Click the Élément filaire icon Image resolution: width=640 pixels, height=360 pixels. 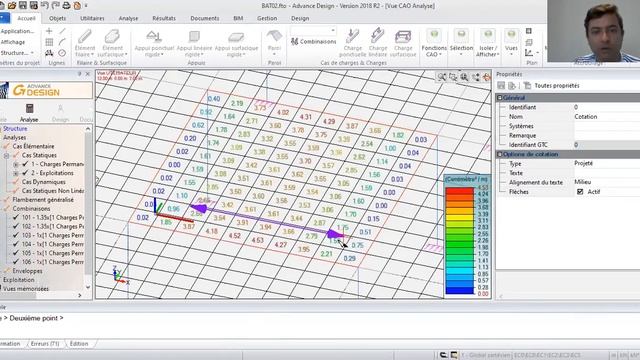84,37
